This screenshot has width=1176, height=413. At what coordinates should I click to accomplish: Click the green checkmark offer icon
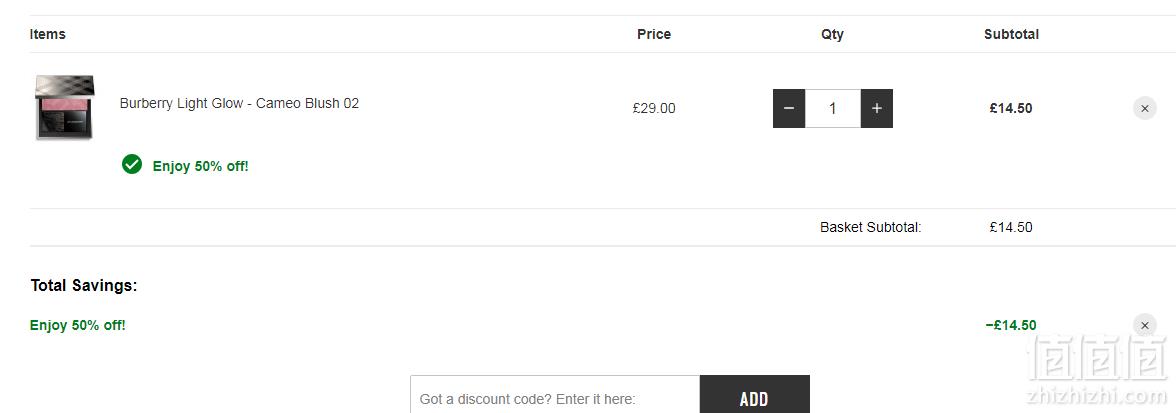coord(132,164)
